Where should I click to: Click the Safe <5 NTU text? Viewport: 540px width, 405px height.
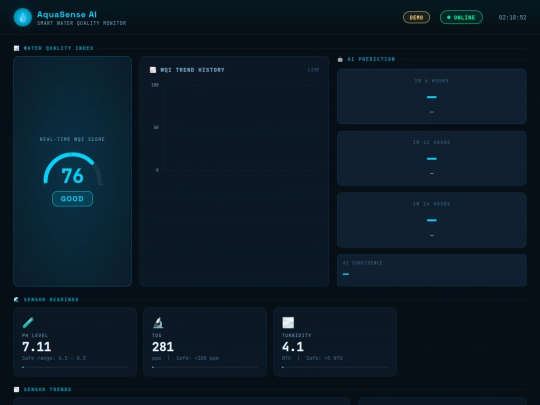point(324,358)
